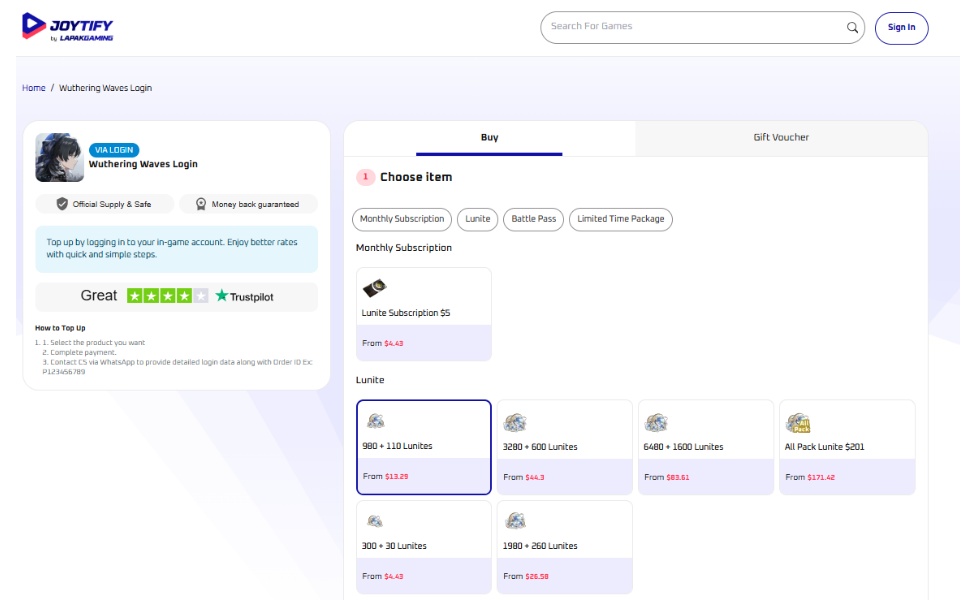The height and width of the screenshot is (600, 975).
Task: Pick the 1980 + 260 Lunites package
Action: [565, 547]
